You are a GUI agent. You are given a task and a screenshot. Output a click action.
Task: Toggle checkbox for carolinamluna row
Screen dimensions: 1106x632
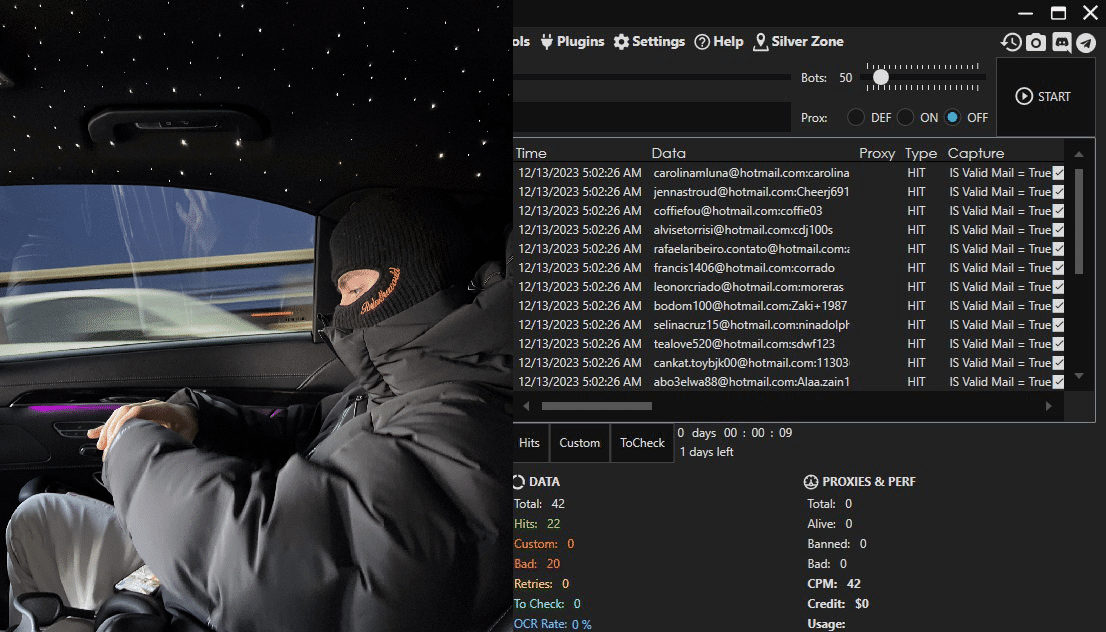pos(1058,173)
